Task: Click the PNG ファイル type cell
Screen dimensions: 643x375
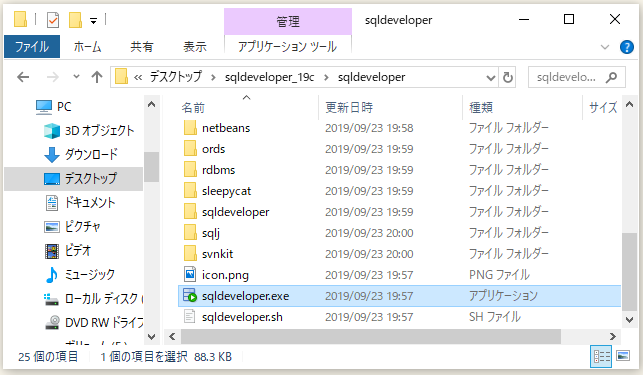Action: [x=499, y=274]
